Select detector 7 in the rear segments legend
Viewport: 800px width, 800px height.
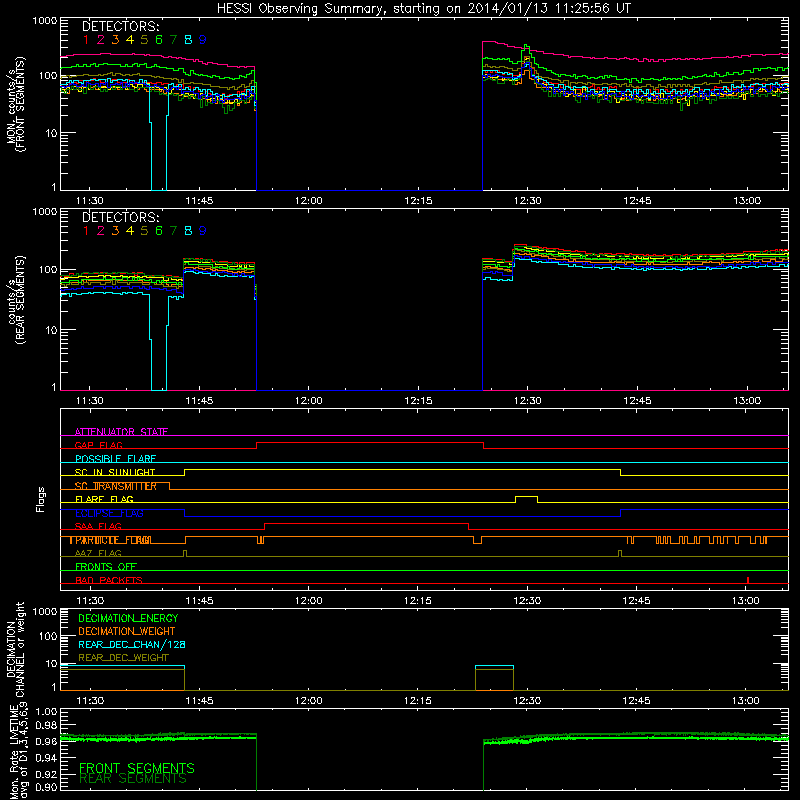coord(173,231)
